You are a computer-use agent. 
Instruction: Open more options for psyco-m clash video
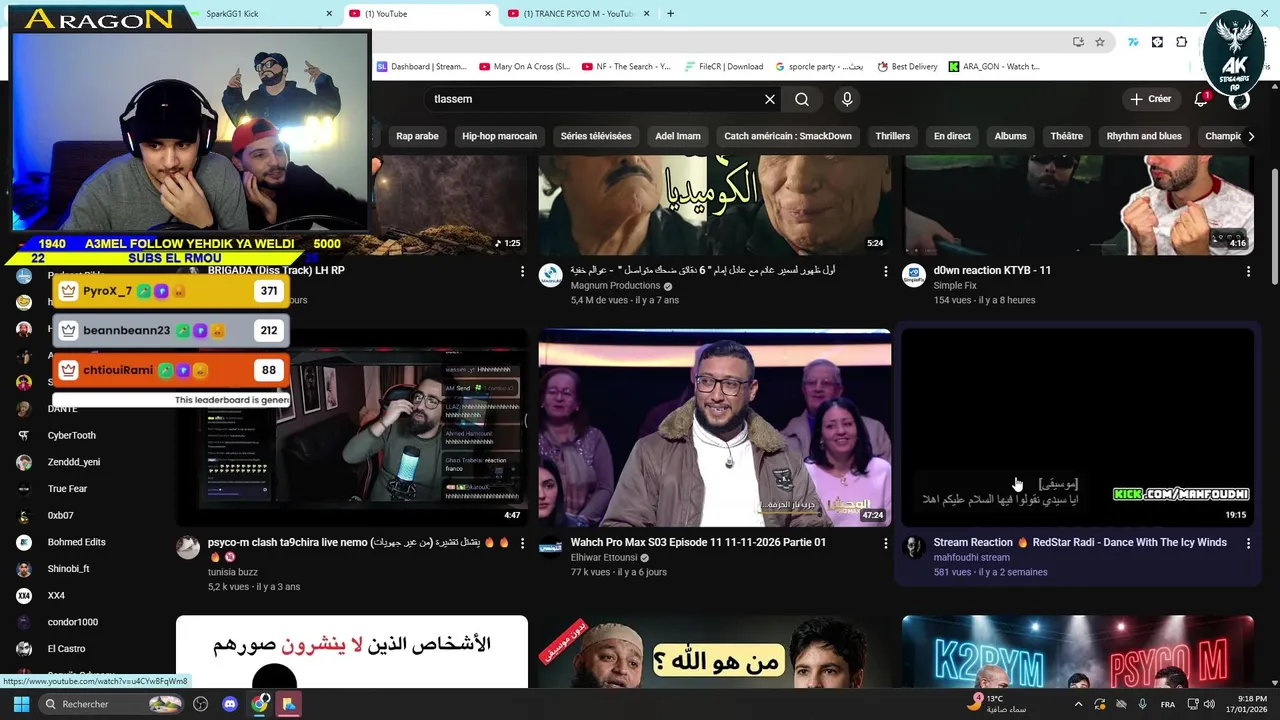522,543
